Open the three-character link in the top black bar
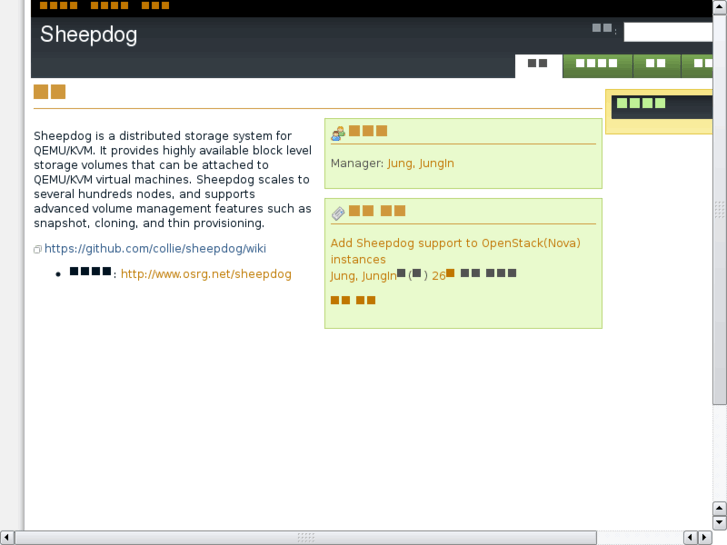This screenshot has width=727, height=545. click(155, 6)
